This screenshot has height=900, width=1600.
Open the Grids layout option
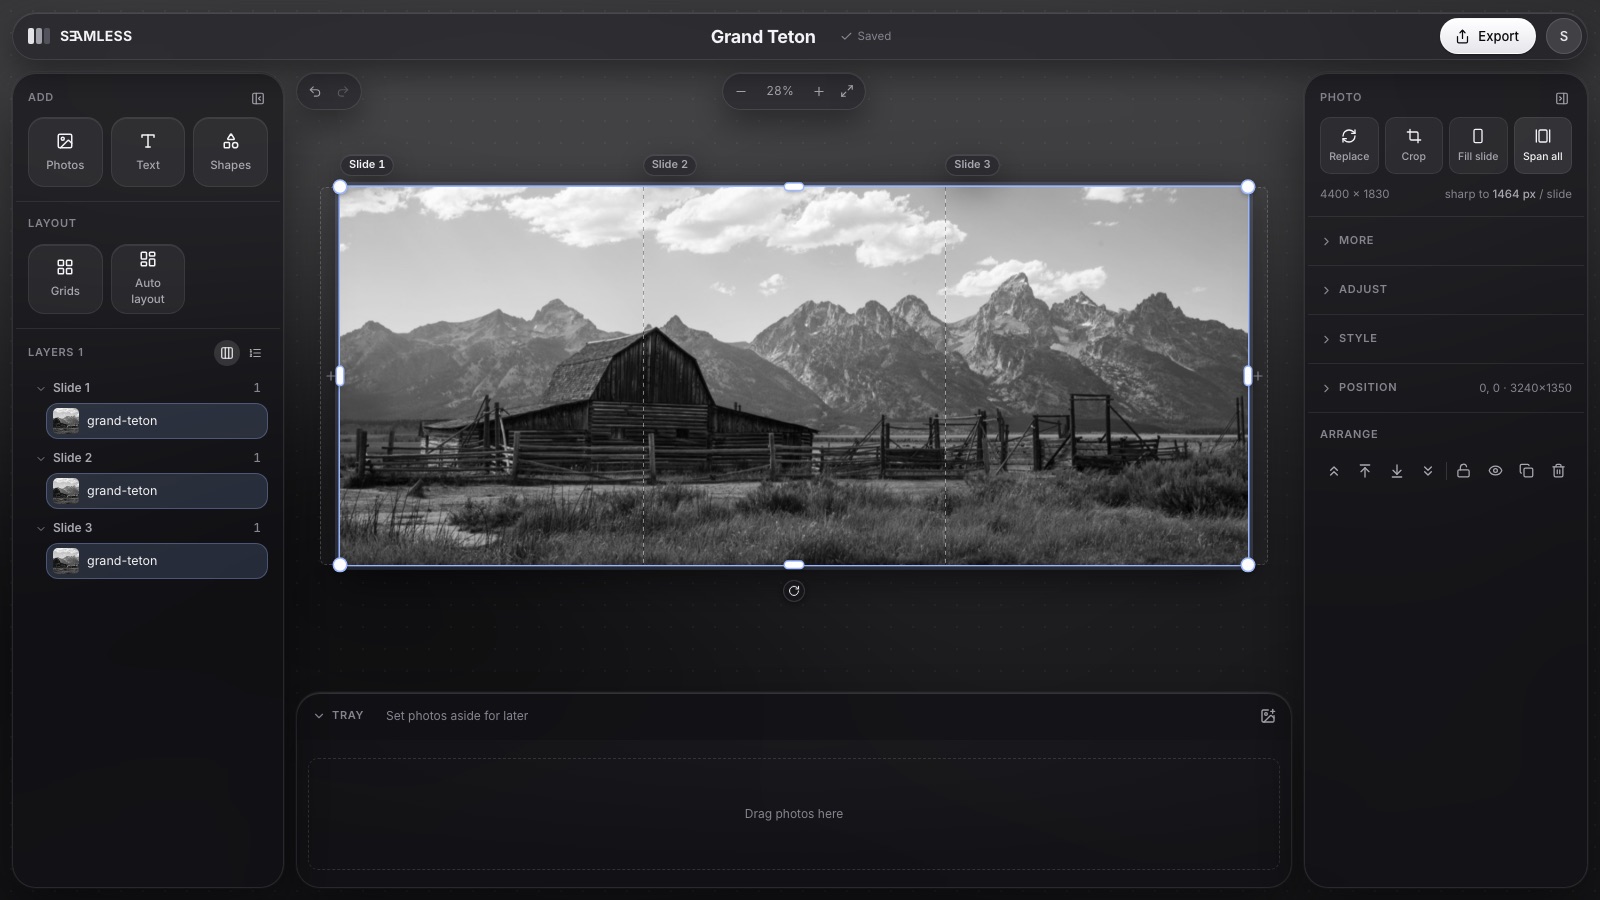tap(65, 278)
